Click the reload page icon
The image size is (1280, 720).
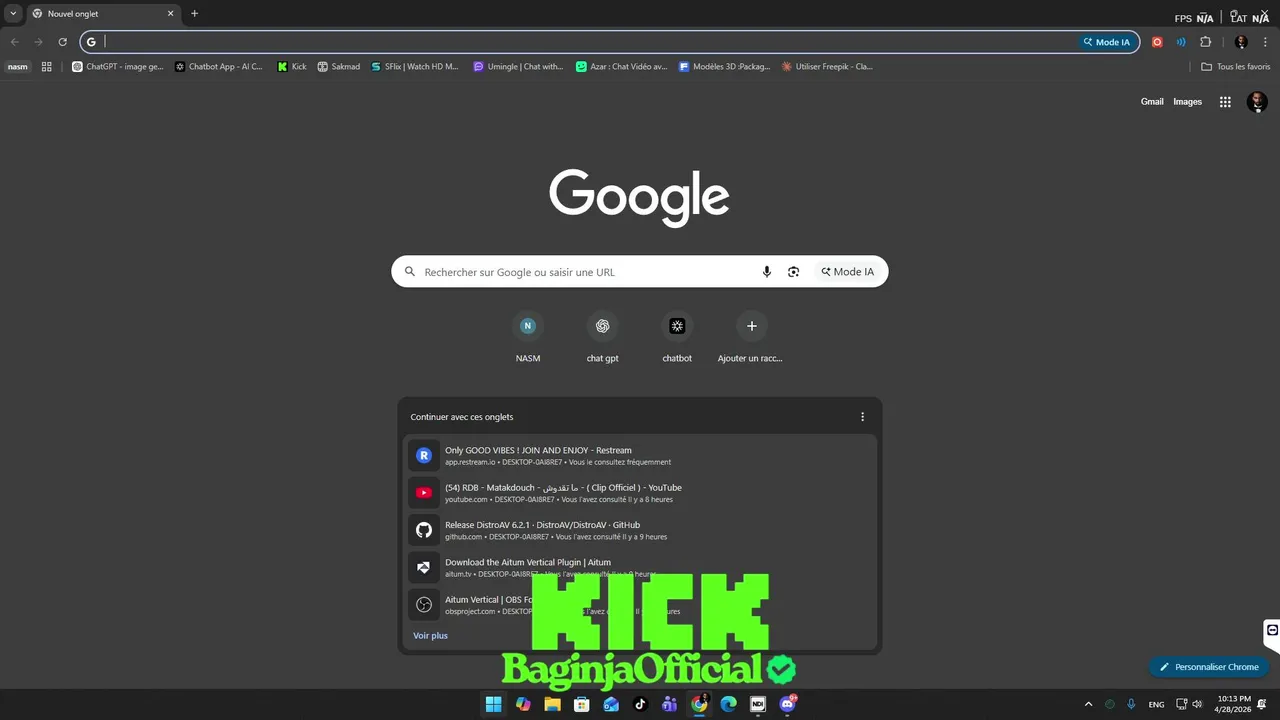pos(62,42)
